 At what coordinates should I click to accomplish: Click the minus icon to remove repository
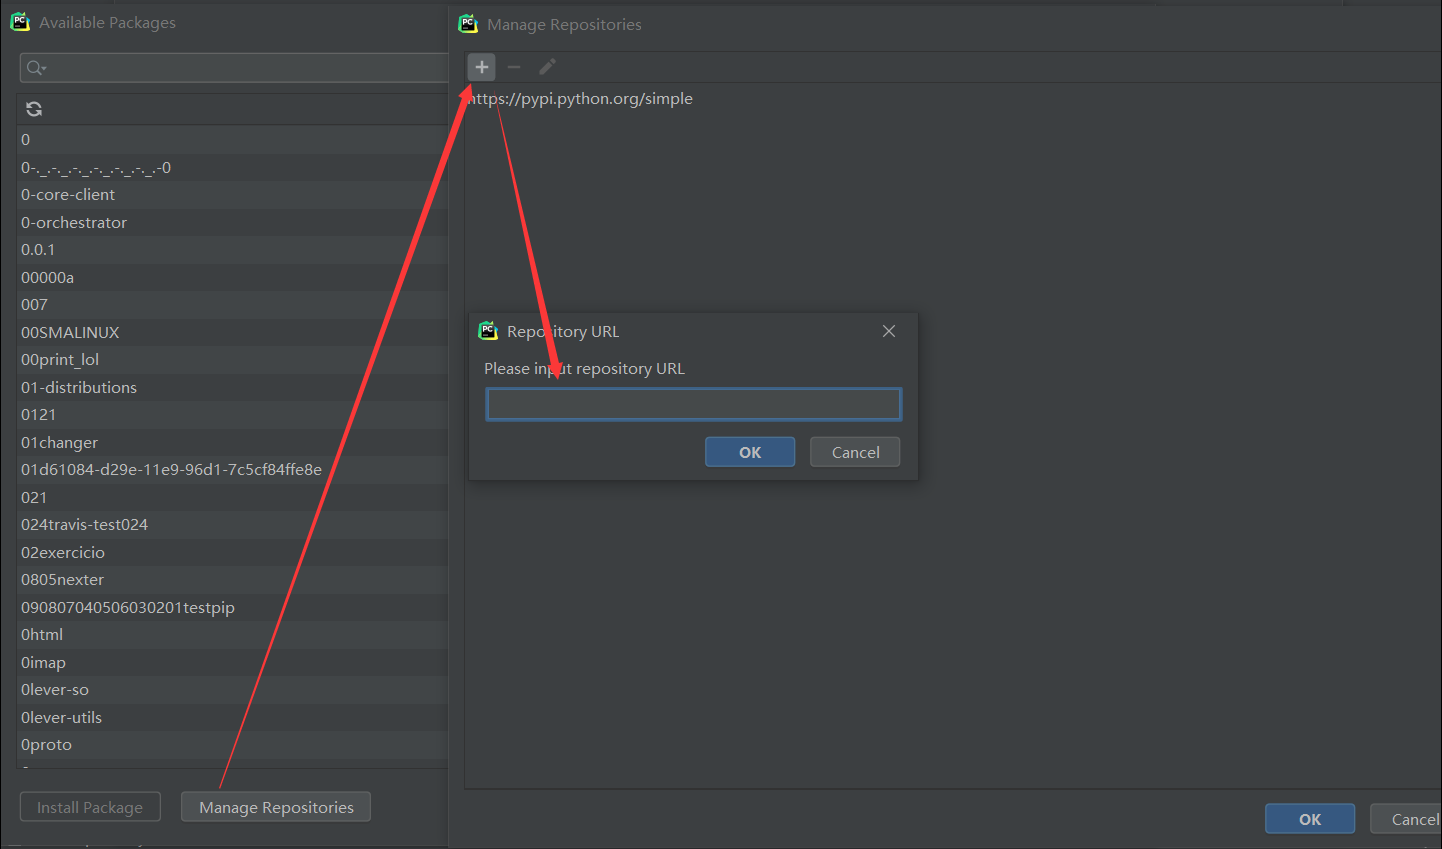click(x=514, y=67)
